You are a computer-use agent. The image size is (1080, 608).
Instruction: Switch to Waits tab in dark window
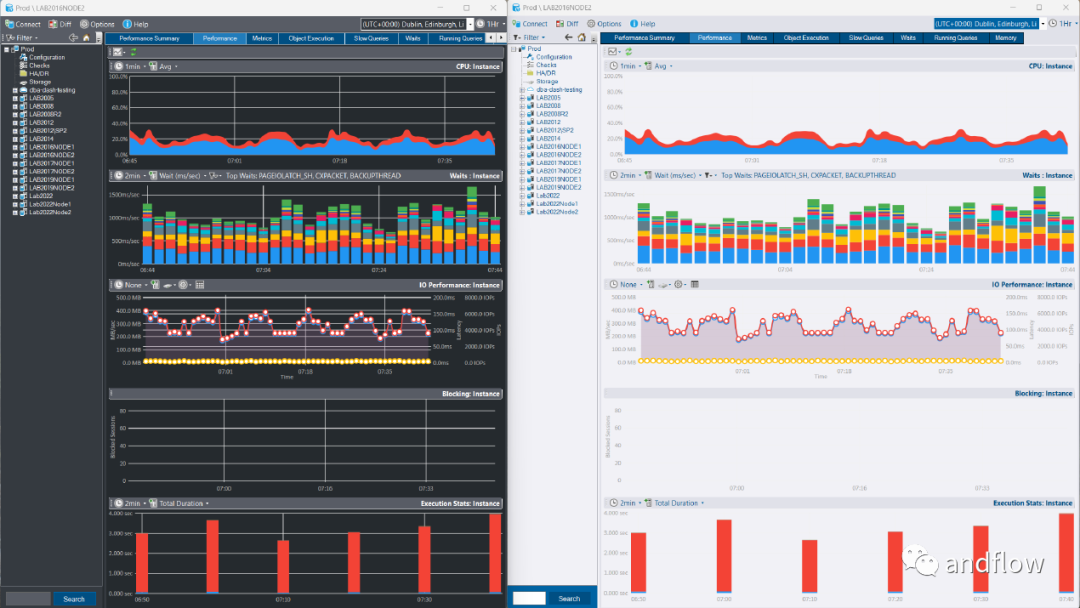click(413, 39)
